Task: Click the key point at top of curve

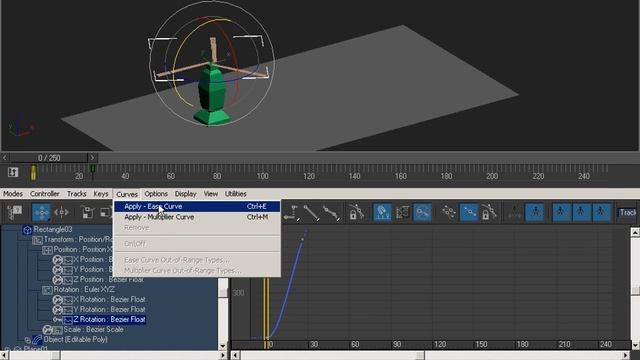Action: 302,240
